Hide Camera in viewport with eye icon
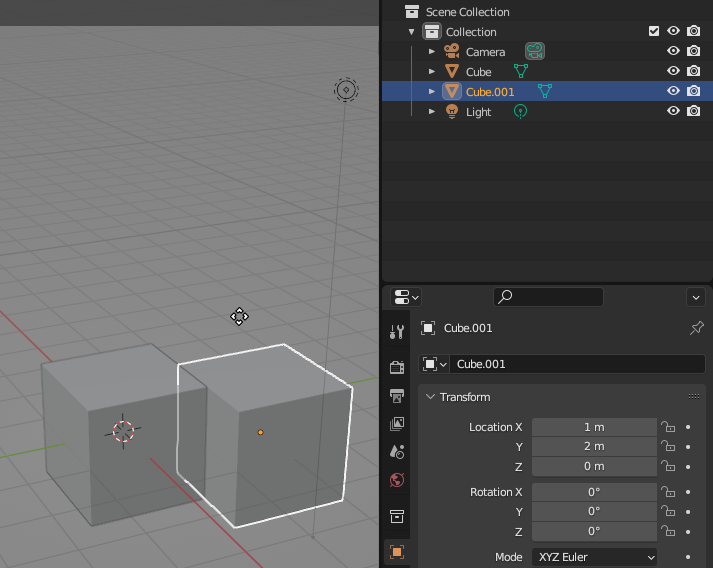Image resolution: width=713 pixels, height=568 pixels. (673, 51)
